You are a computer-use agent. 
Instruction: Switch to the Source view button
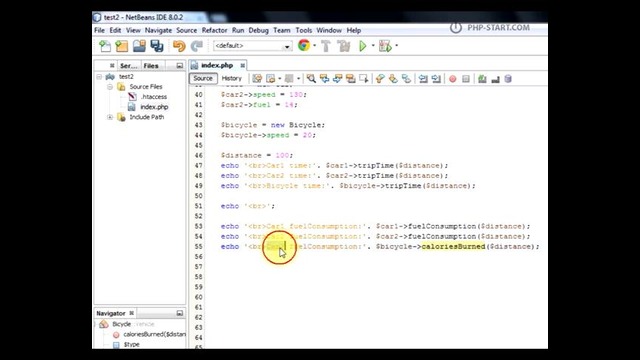203,78
